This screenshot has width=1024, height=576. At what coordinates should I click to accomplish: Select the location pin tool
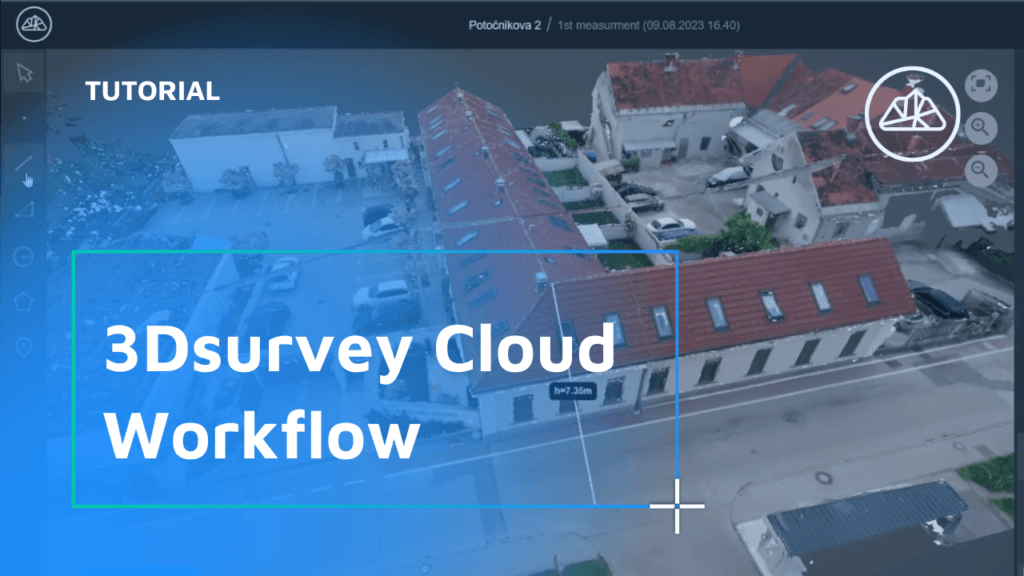click(x=25, y=346)
